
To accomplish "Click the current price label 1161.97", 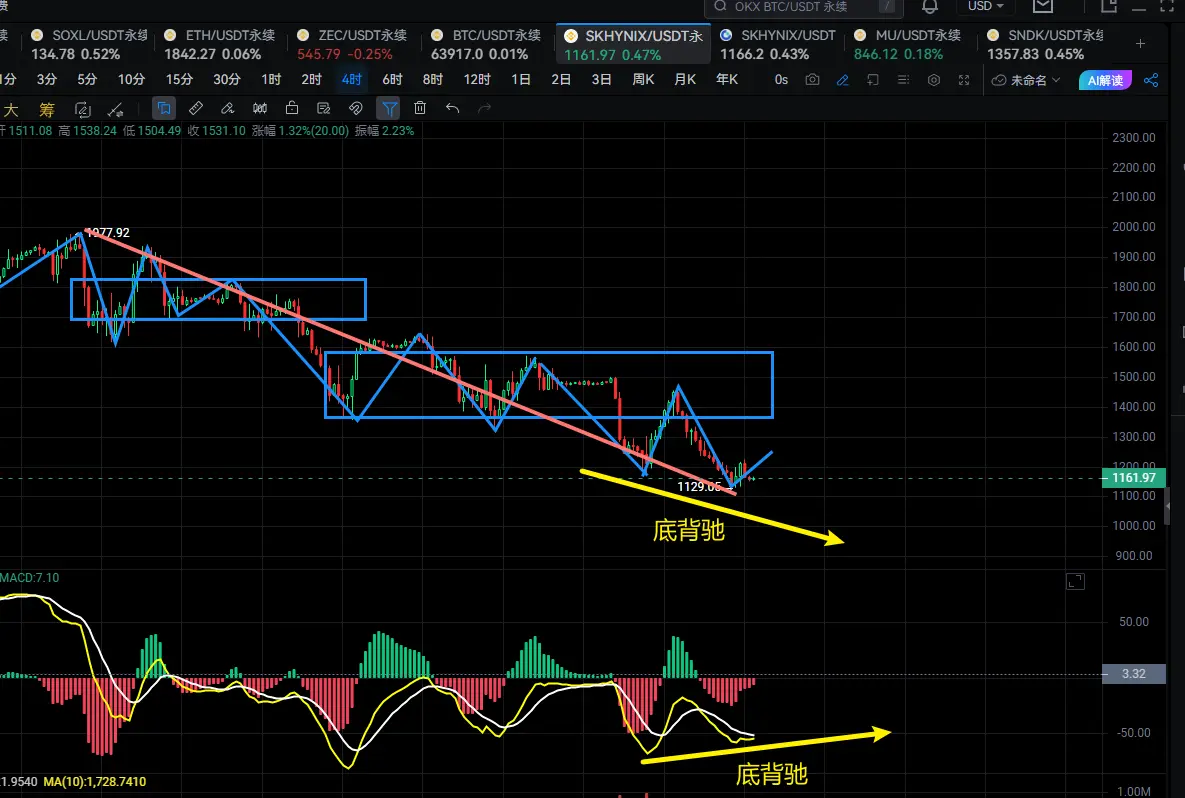I will coord(1134,478).
